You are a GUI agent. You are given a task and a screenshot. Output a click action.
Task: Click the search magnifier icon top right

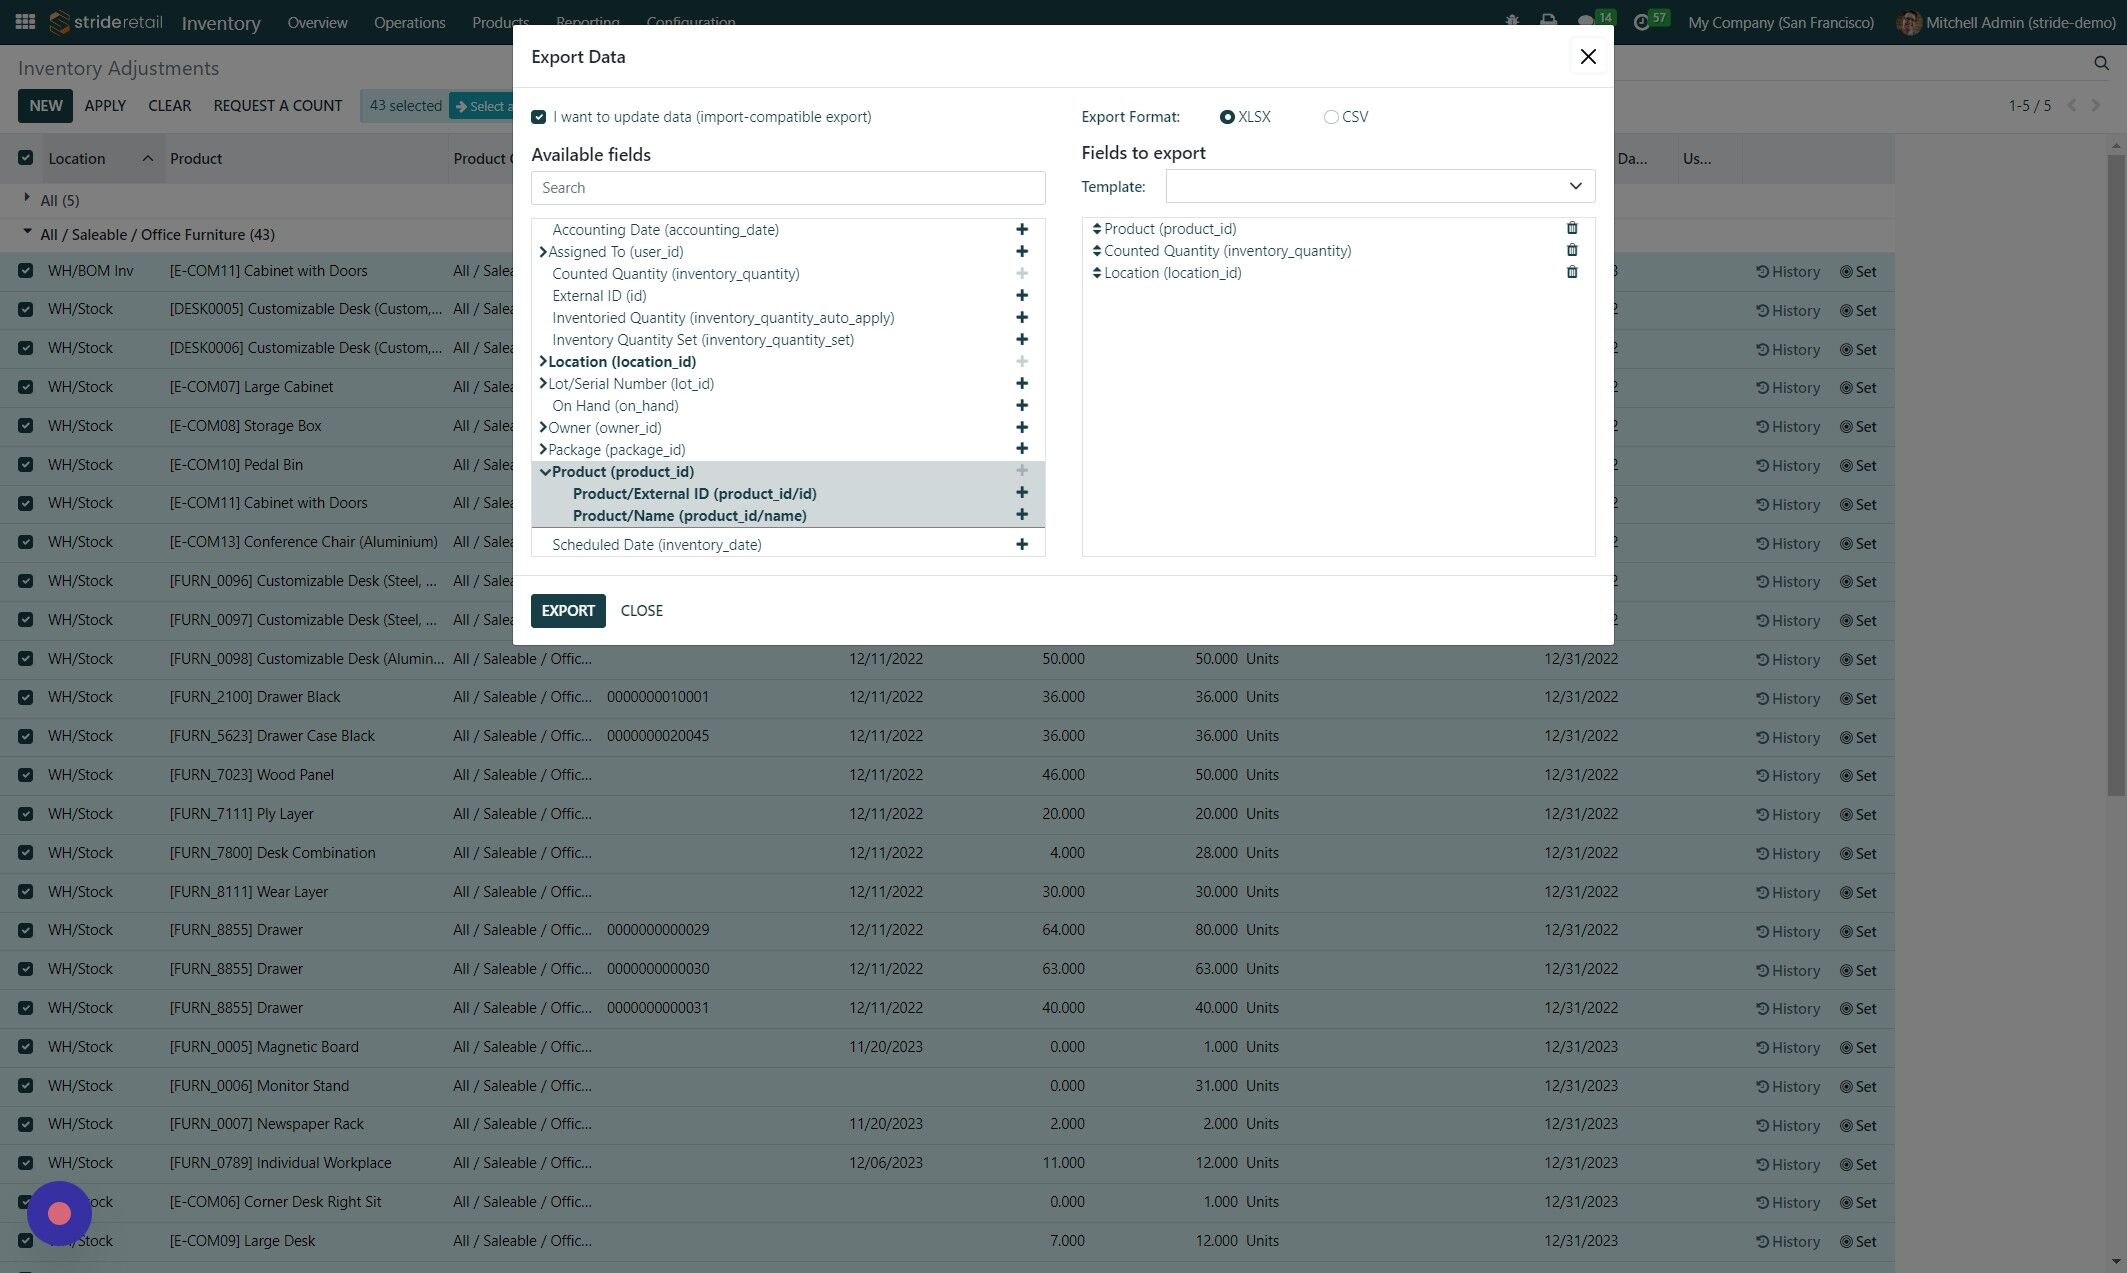pyautogui.click(x=2100, y=63)
